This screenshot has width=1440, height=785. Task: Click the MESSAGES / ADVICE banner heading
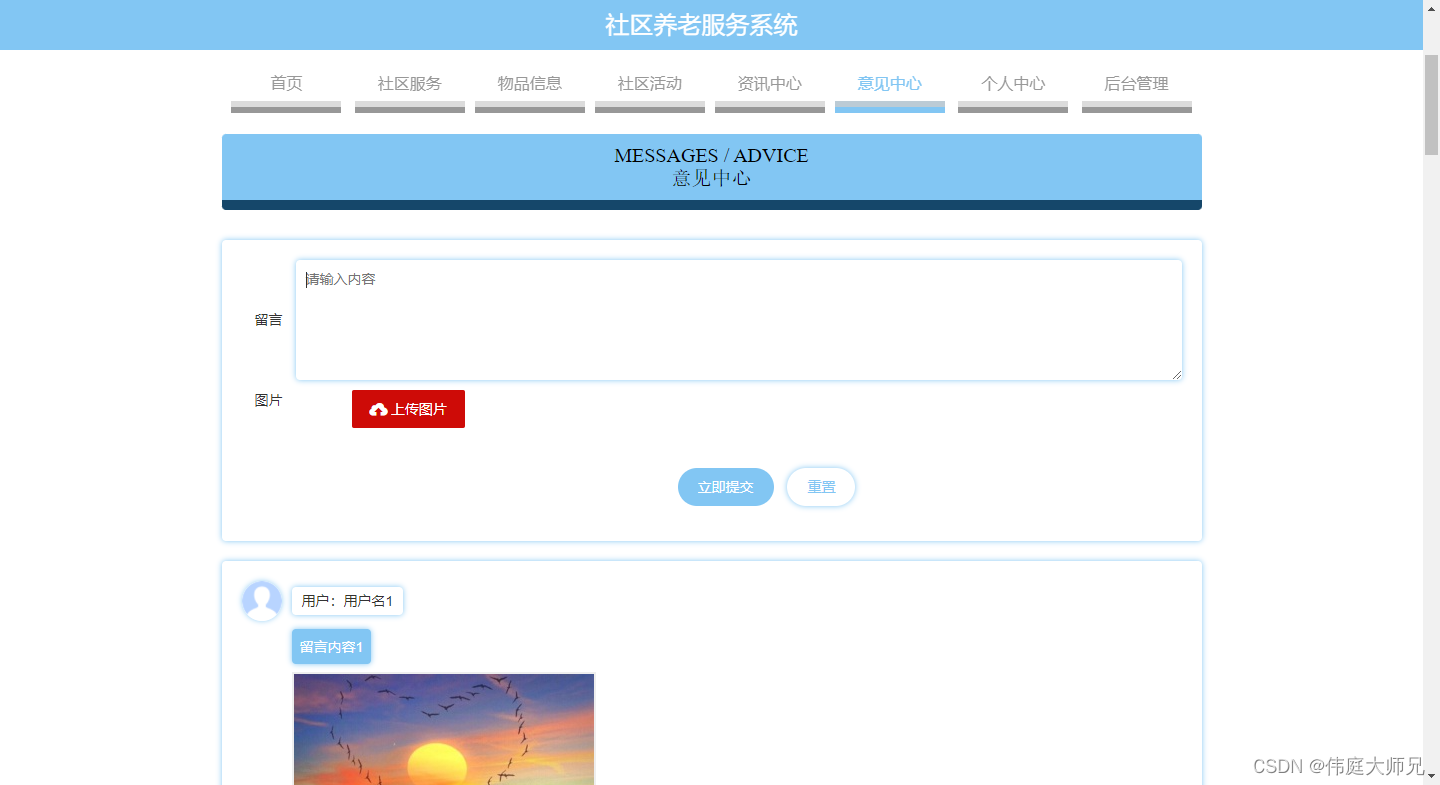[711, 156]
